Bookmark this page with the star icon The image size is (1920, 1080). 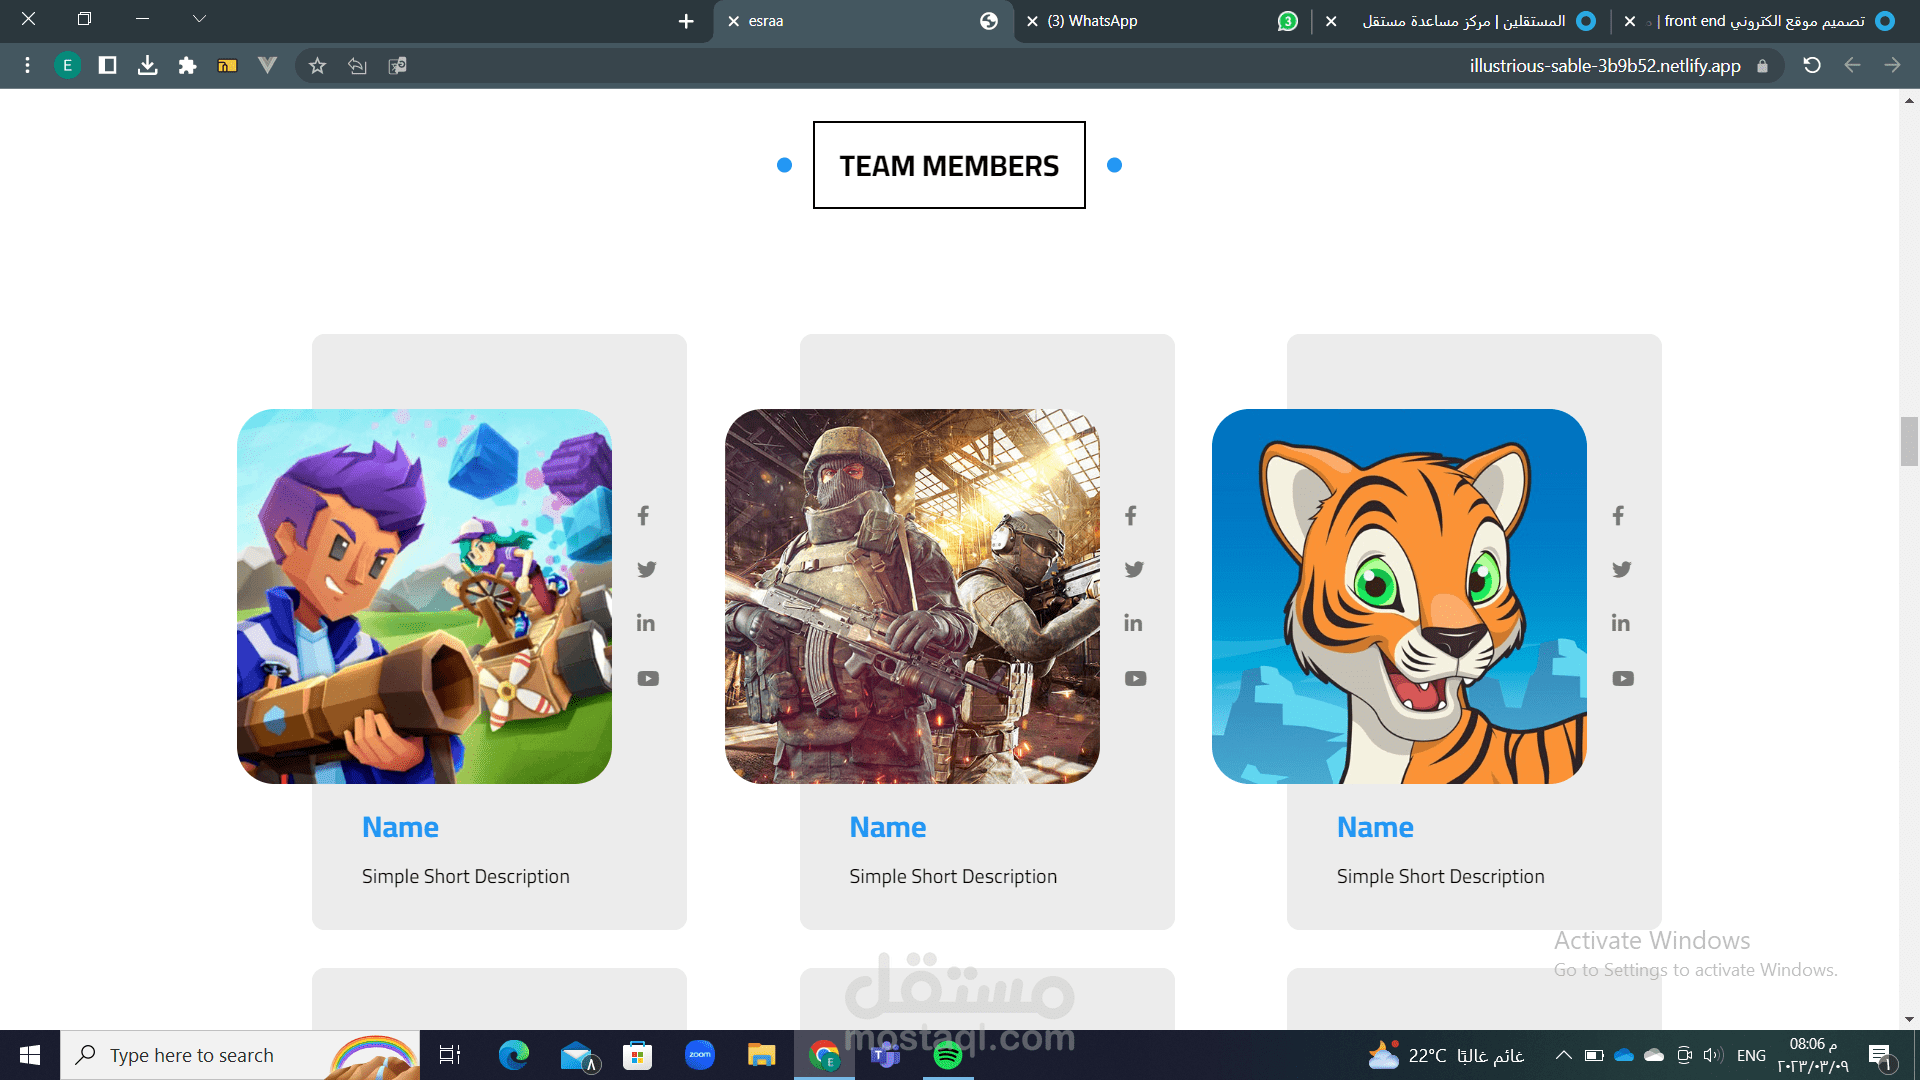pyautogui.click(x=317, y=65)
